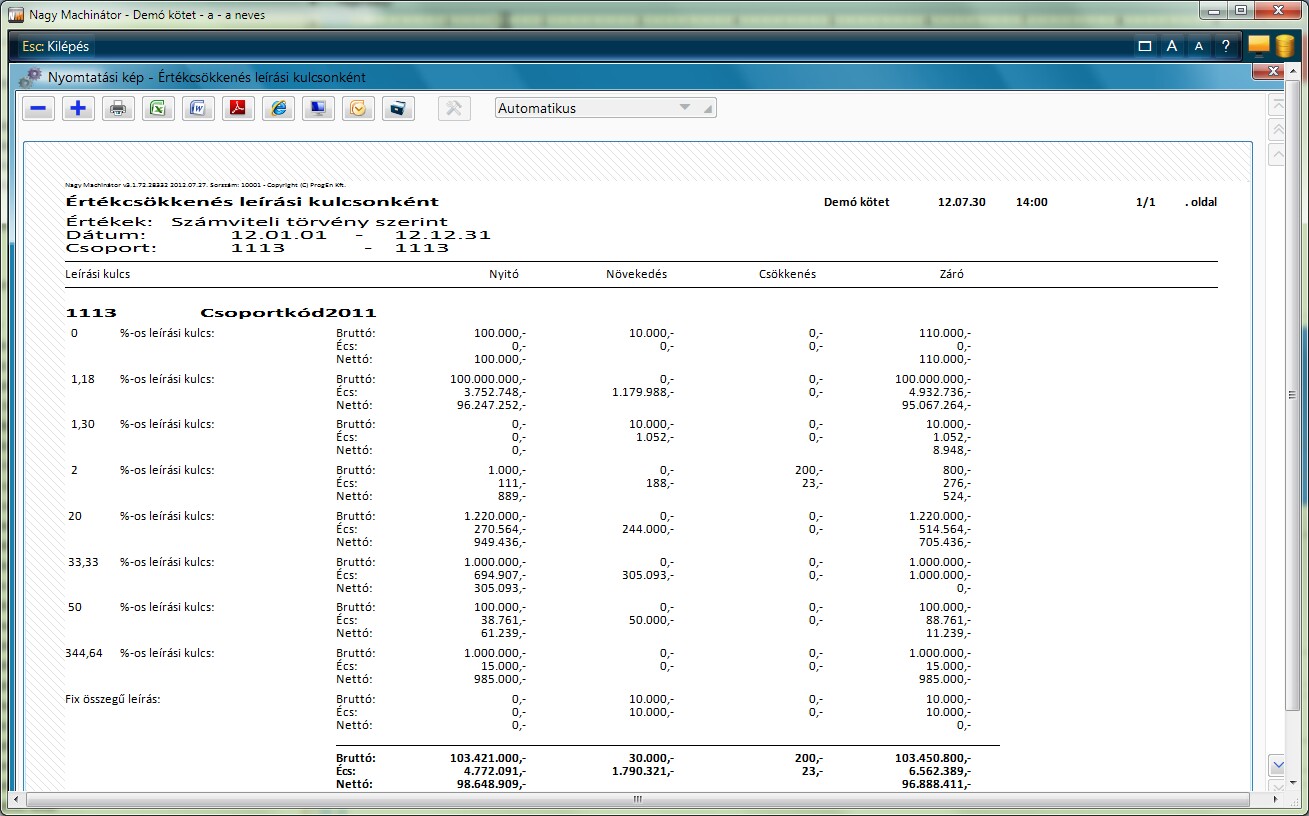1309x816 pixels.
Task: Open the report in Internet Explorer
Action: [x=278, y=109]
